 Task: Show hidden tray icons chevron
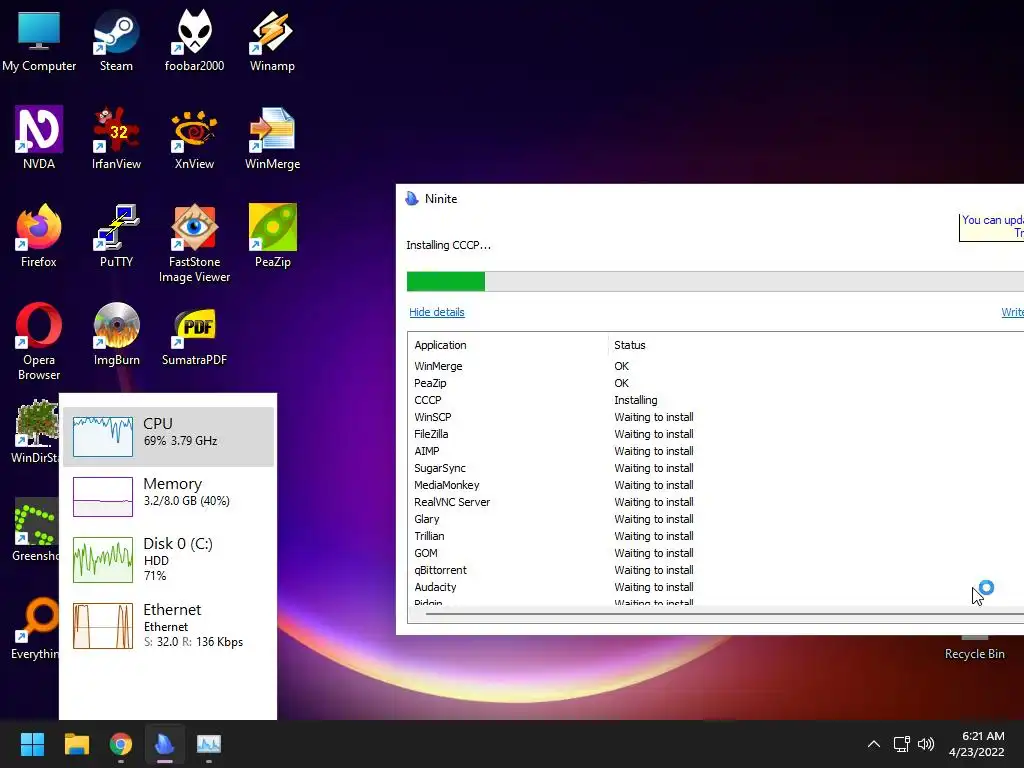click(873, 744)
